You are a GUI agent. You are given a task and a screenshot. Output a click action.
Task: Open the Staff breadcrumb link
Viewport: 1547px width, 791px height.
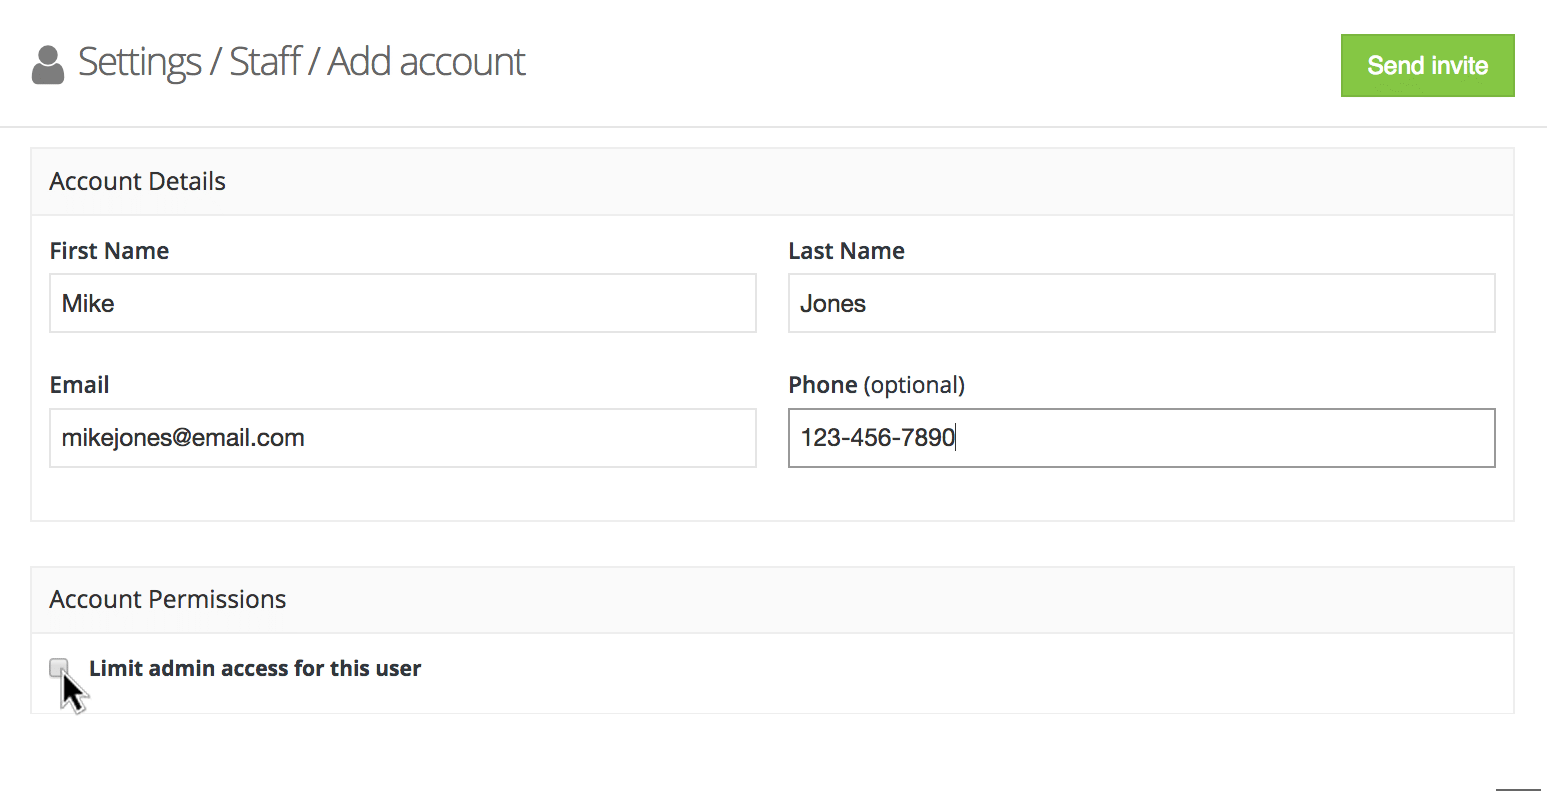click(265, 62)
